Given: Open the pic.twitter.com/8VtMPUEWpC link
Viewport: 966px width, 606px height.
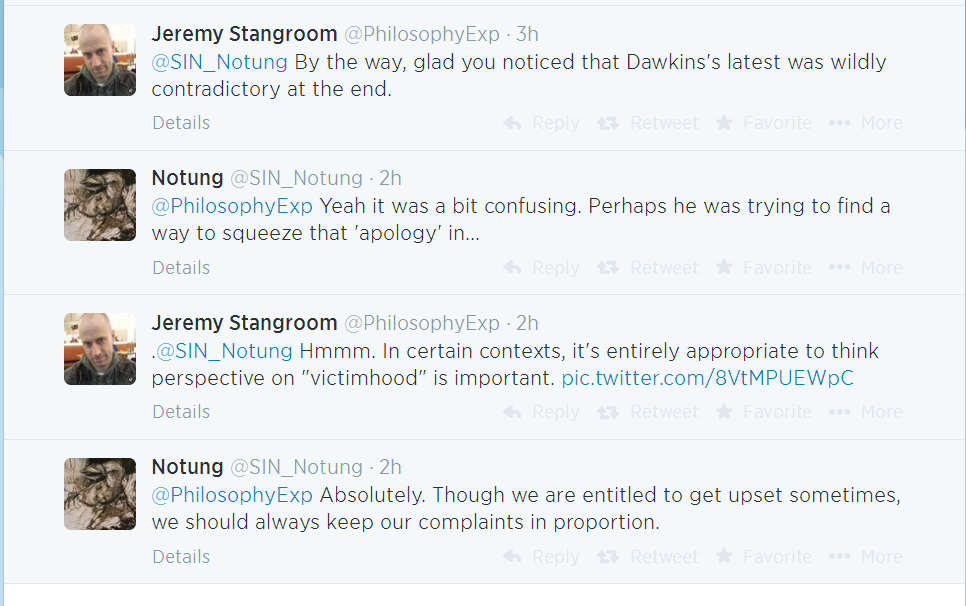Looking at the screenshot, I should point(707,378).
